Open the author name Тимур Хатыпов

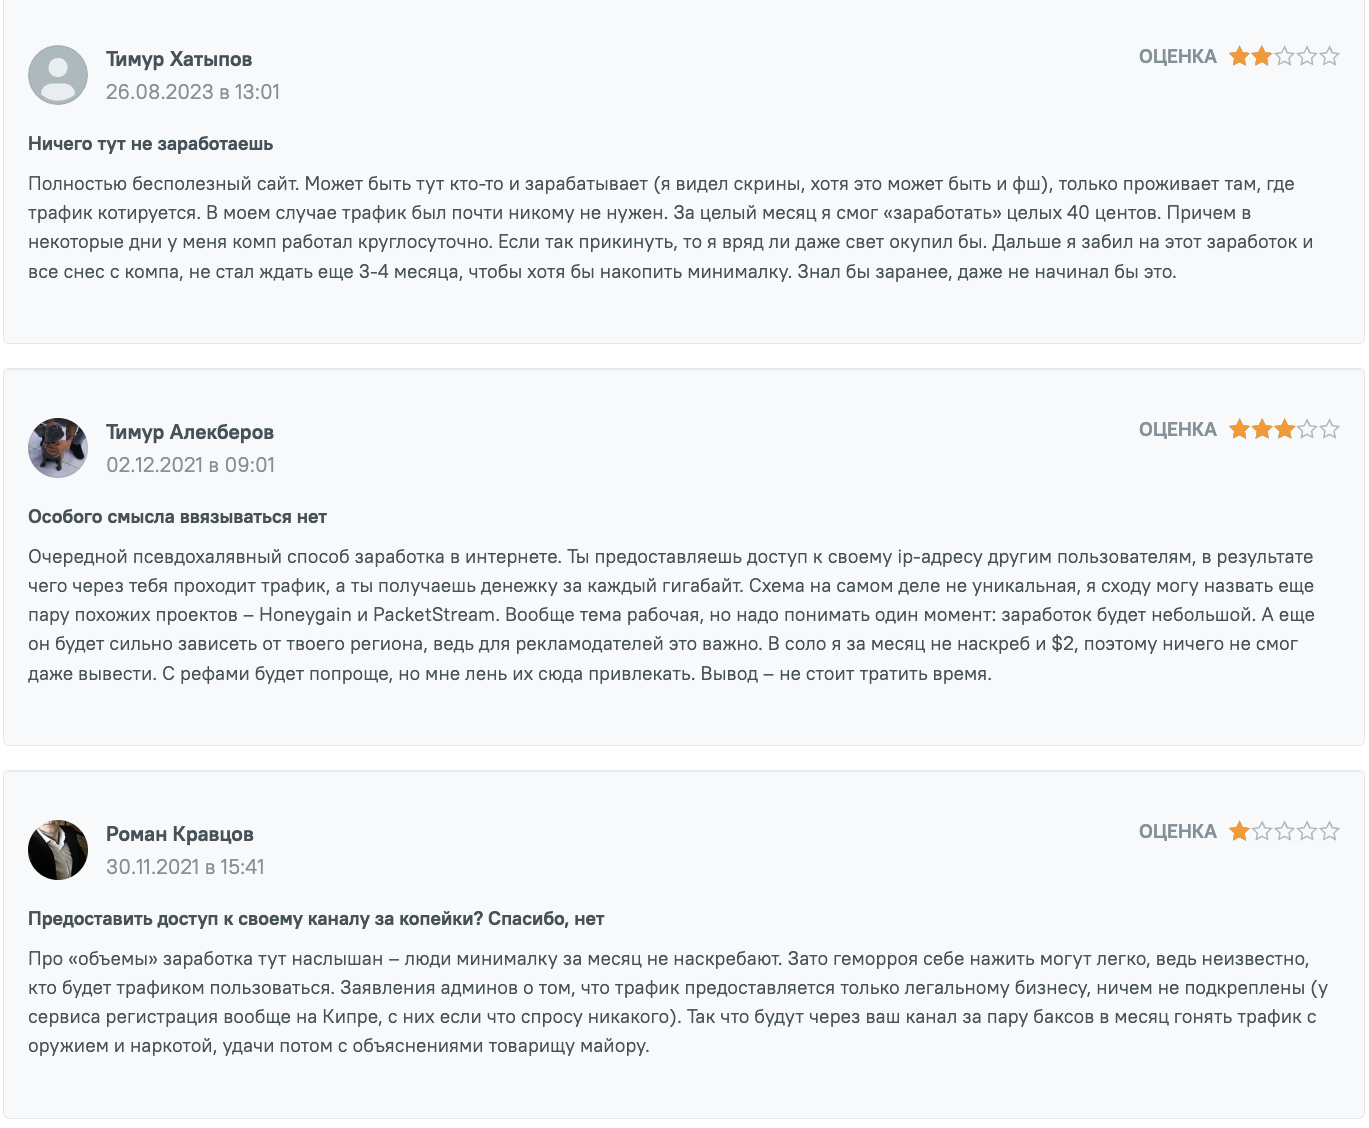(179, 59)
